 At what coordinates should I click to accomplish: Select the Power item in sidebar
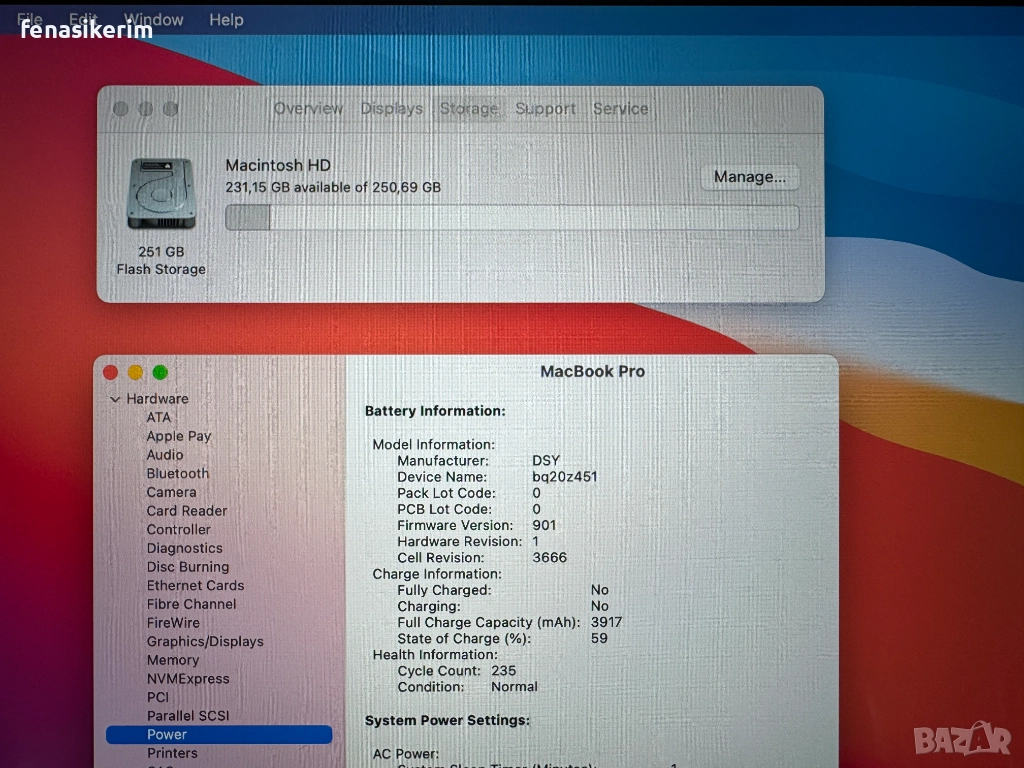click(167, 735)
